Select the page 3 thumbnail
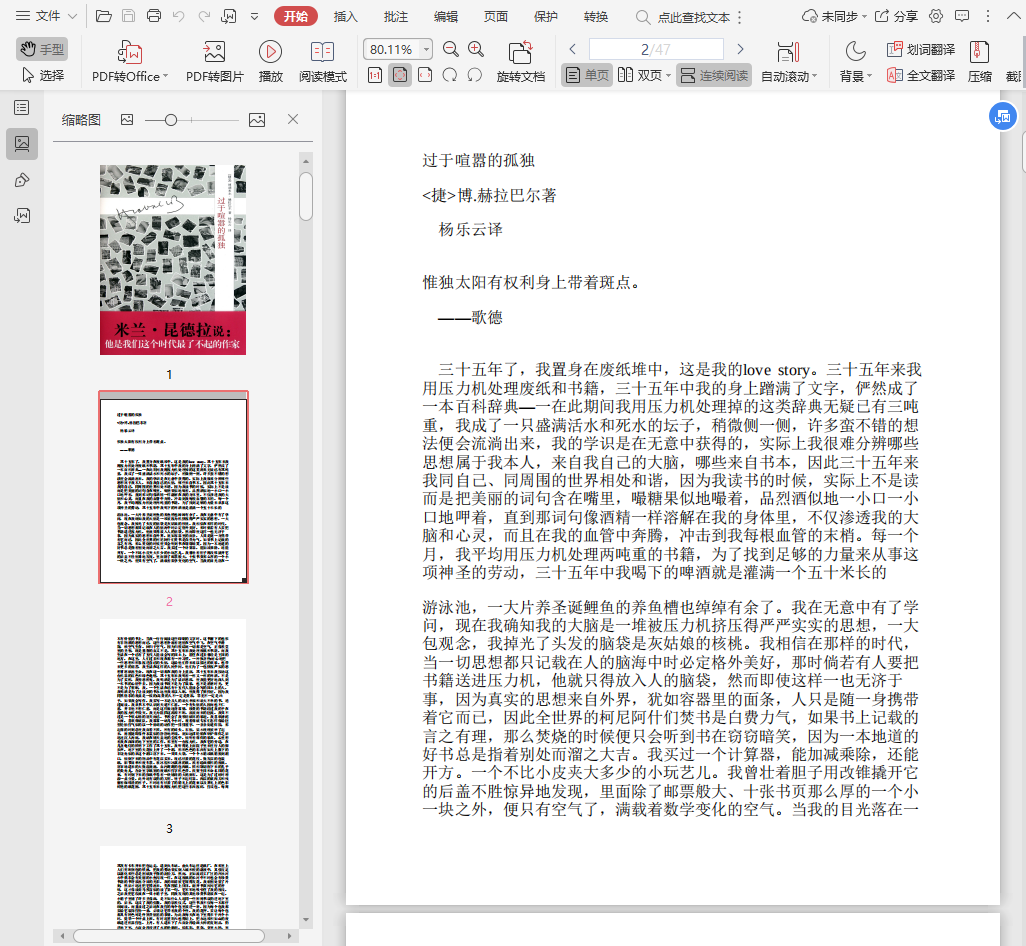 click(173, 714)
